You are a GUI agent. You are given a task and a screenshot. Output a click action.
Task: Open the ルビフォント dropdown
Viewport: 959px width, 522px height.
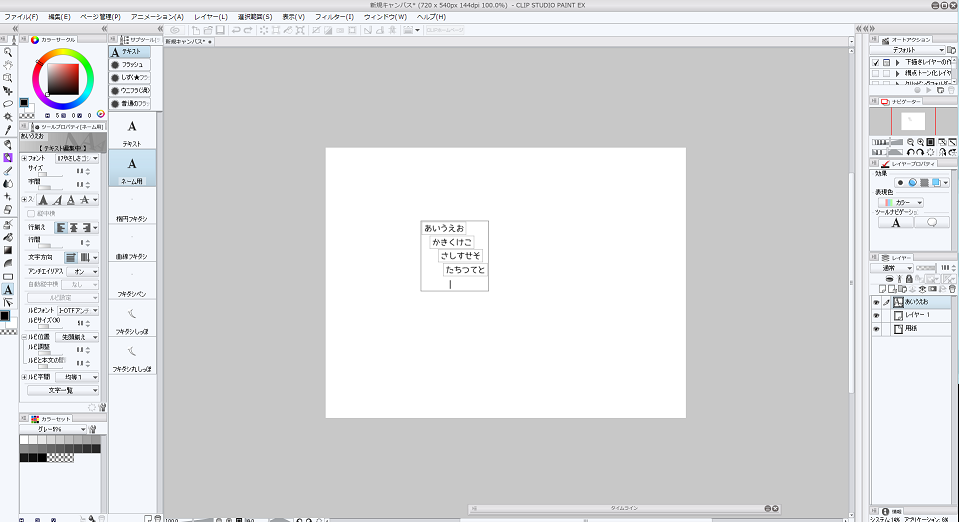pyautogui.click(x=78, y=310)
